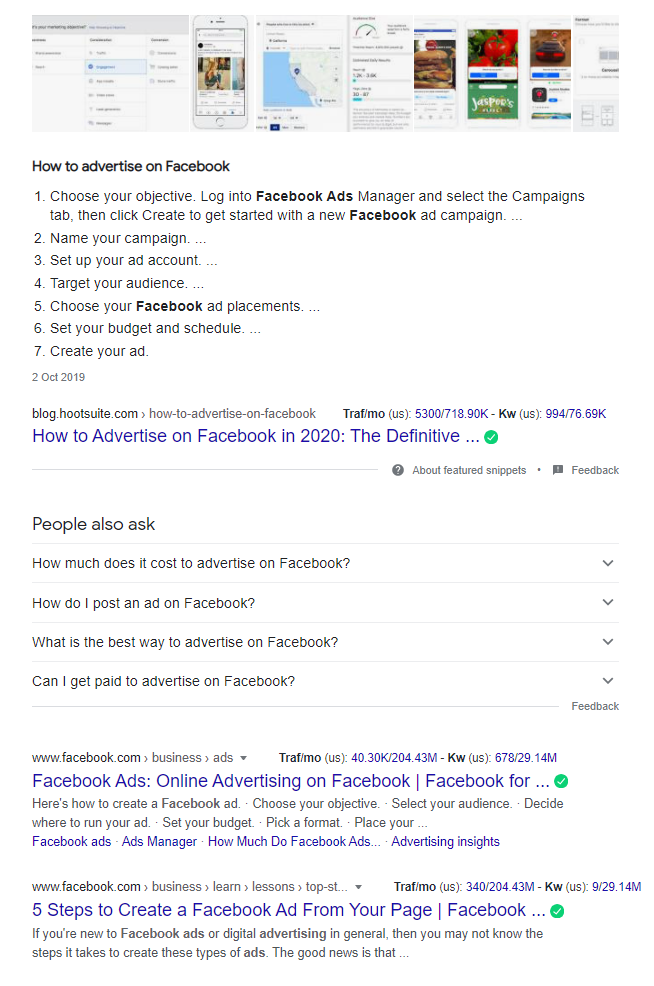
Task: Click Feedback link under People also ask section
Action: pos(594,706)
